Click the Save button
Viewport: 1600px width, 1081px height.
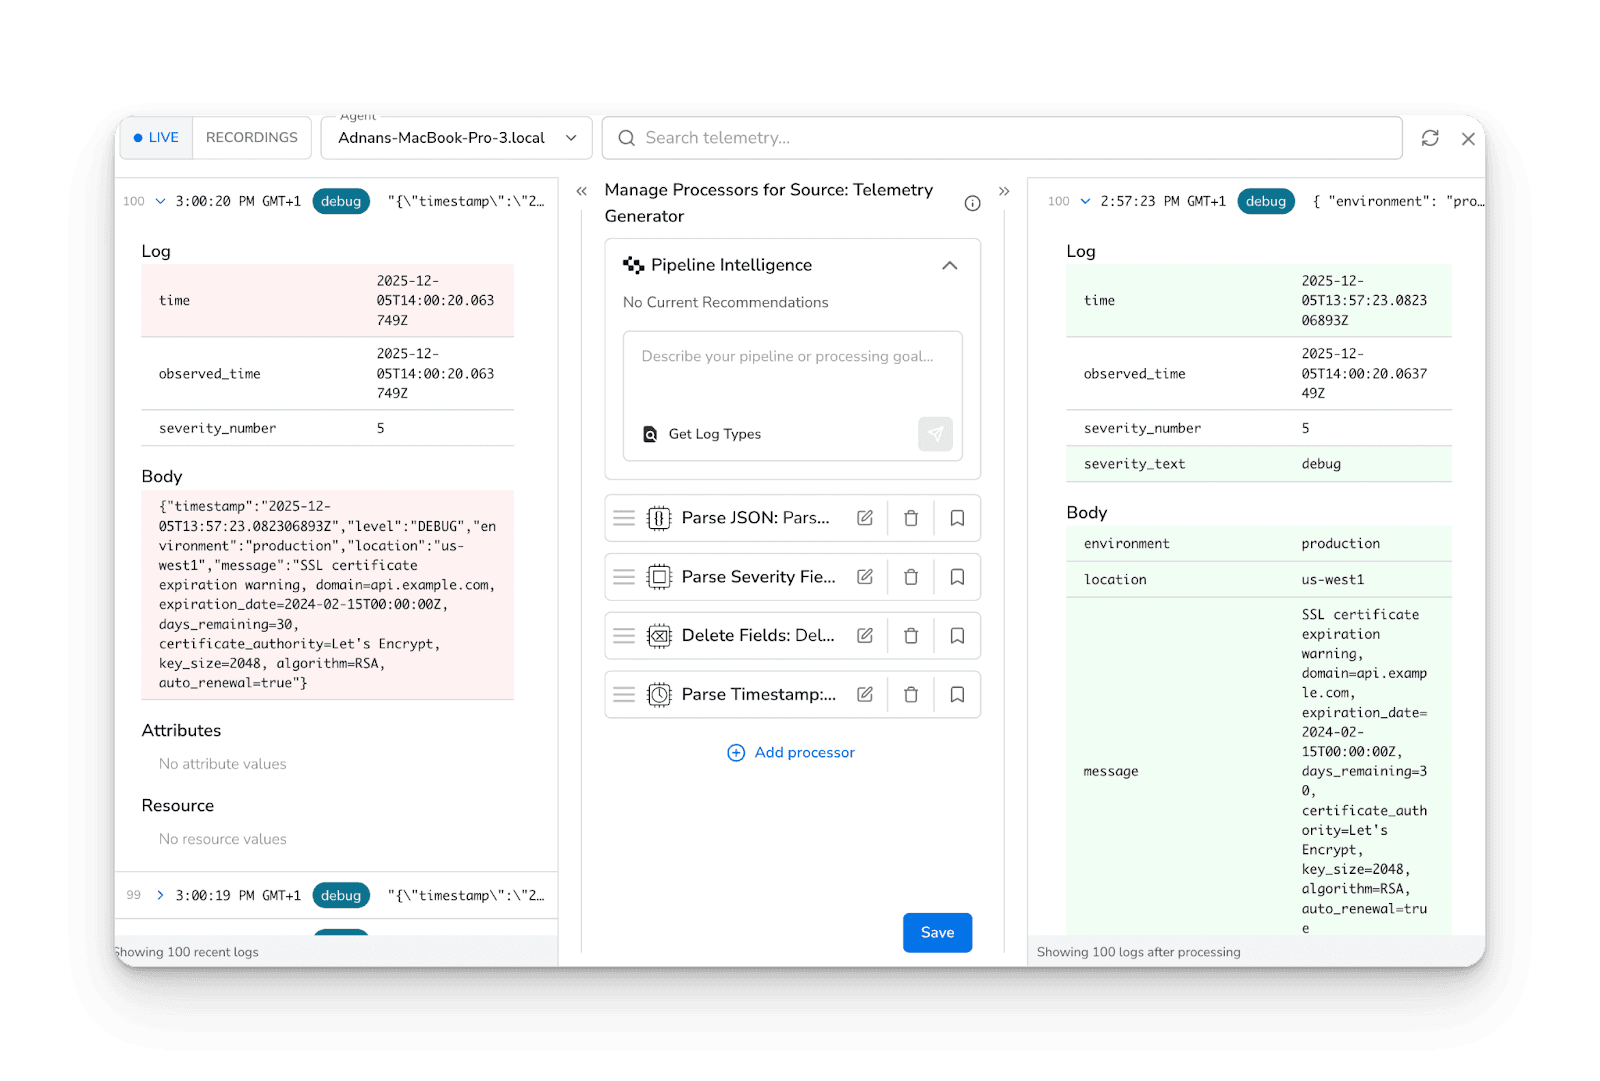[x=937, y=932]
